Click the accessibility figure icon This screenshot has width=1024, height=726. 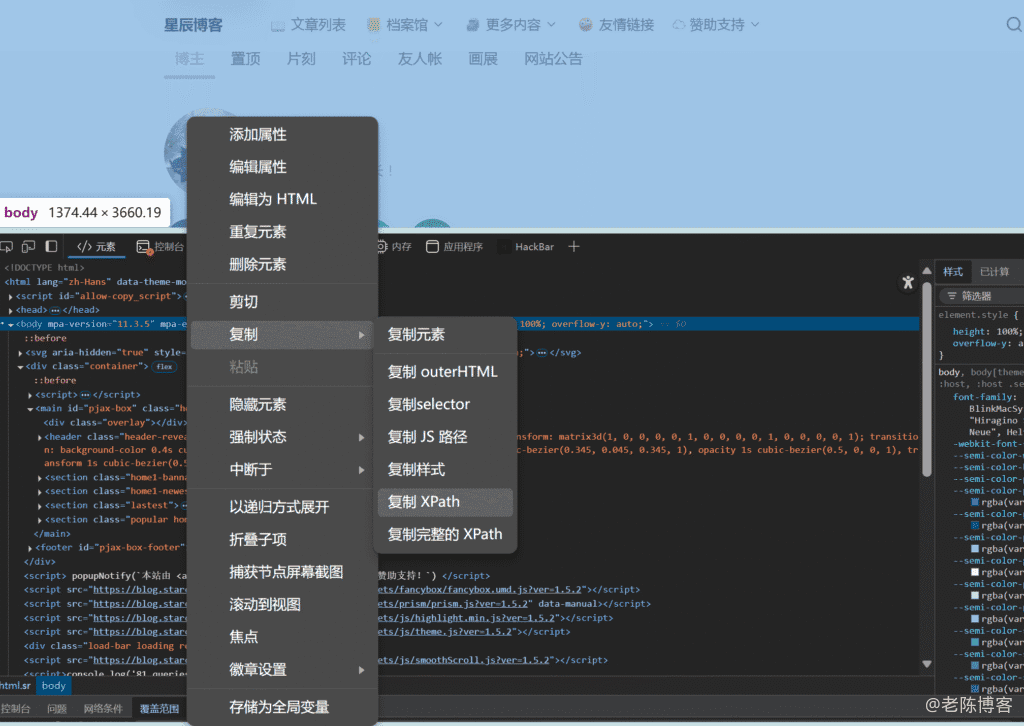[x=908, y=282]
